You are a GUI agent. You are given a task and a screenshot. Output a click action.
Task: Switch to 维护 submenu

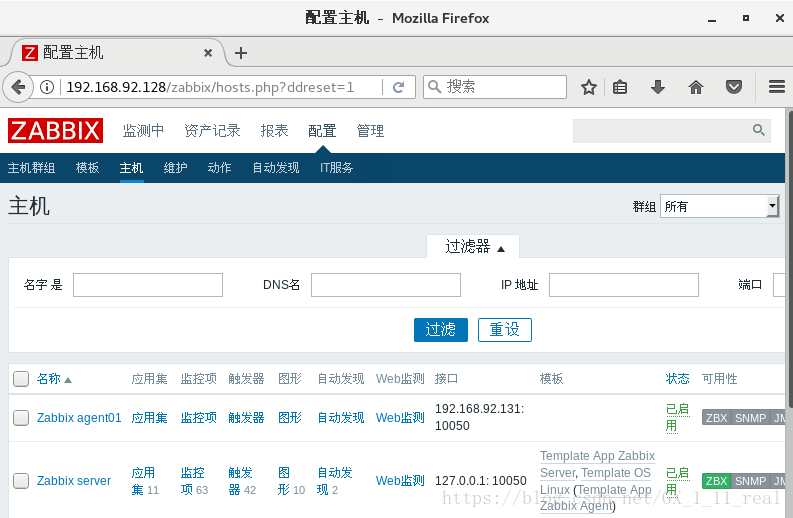[175, 167]
